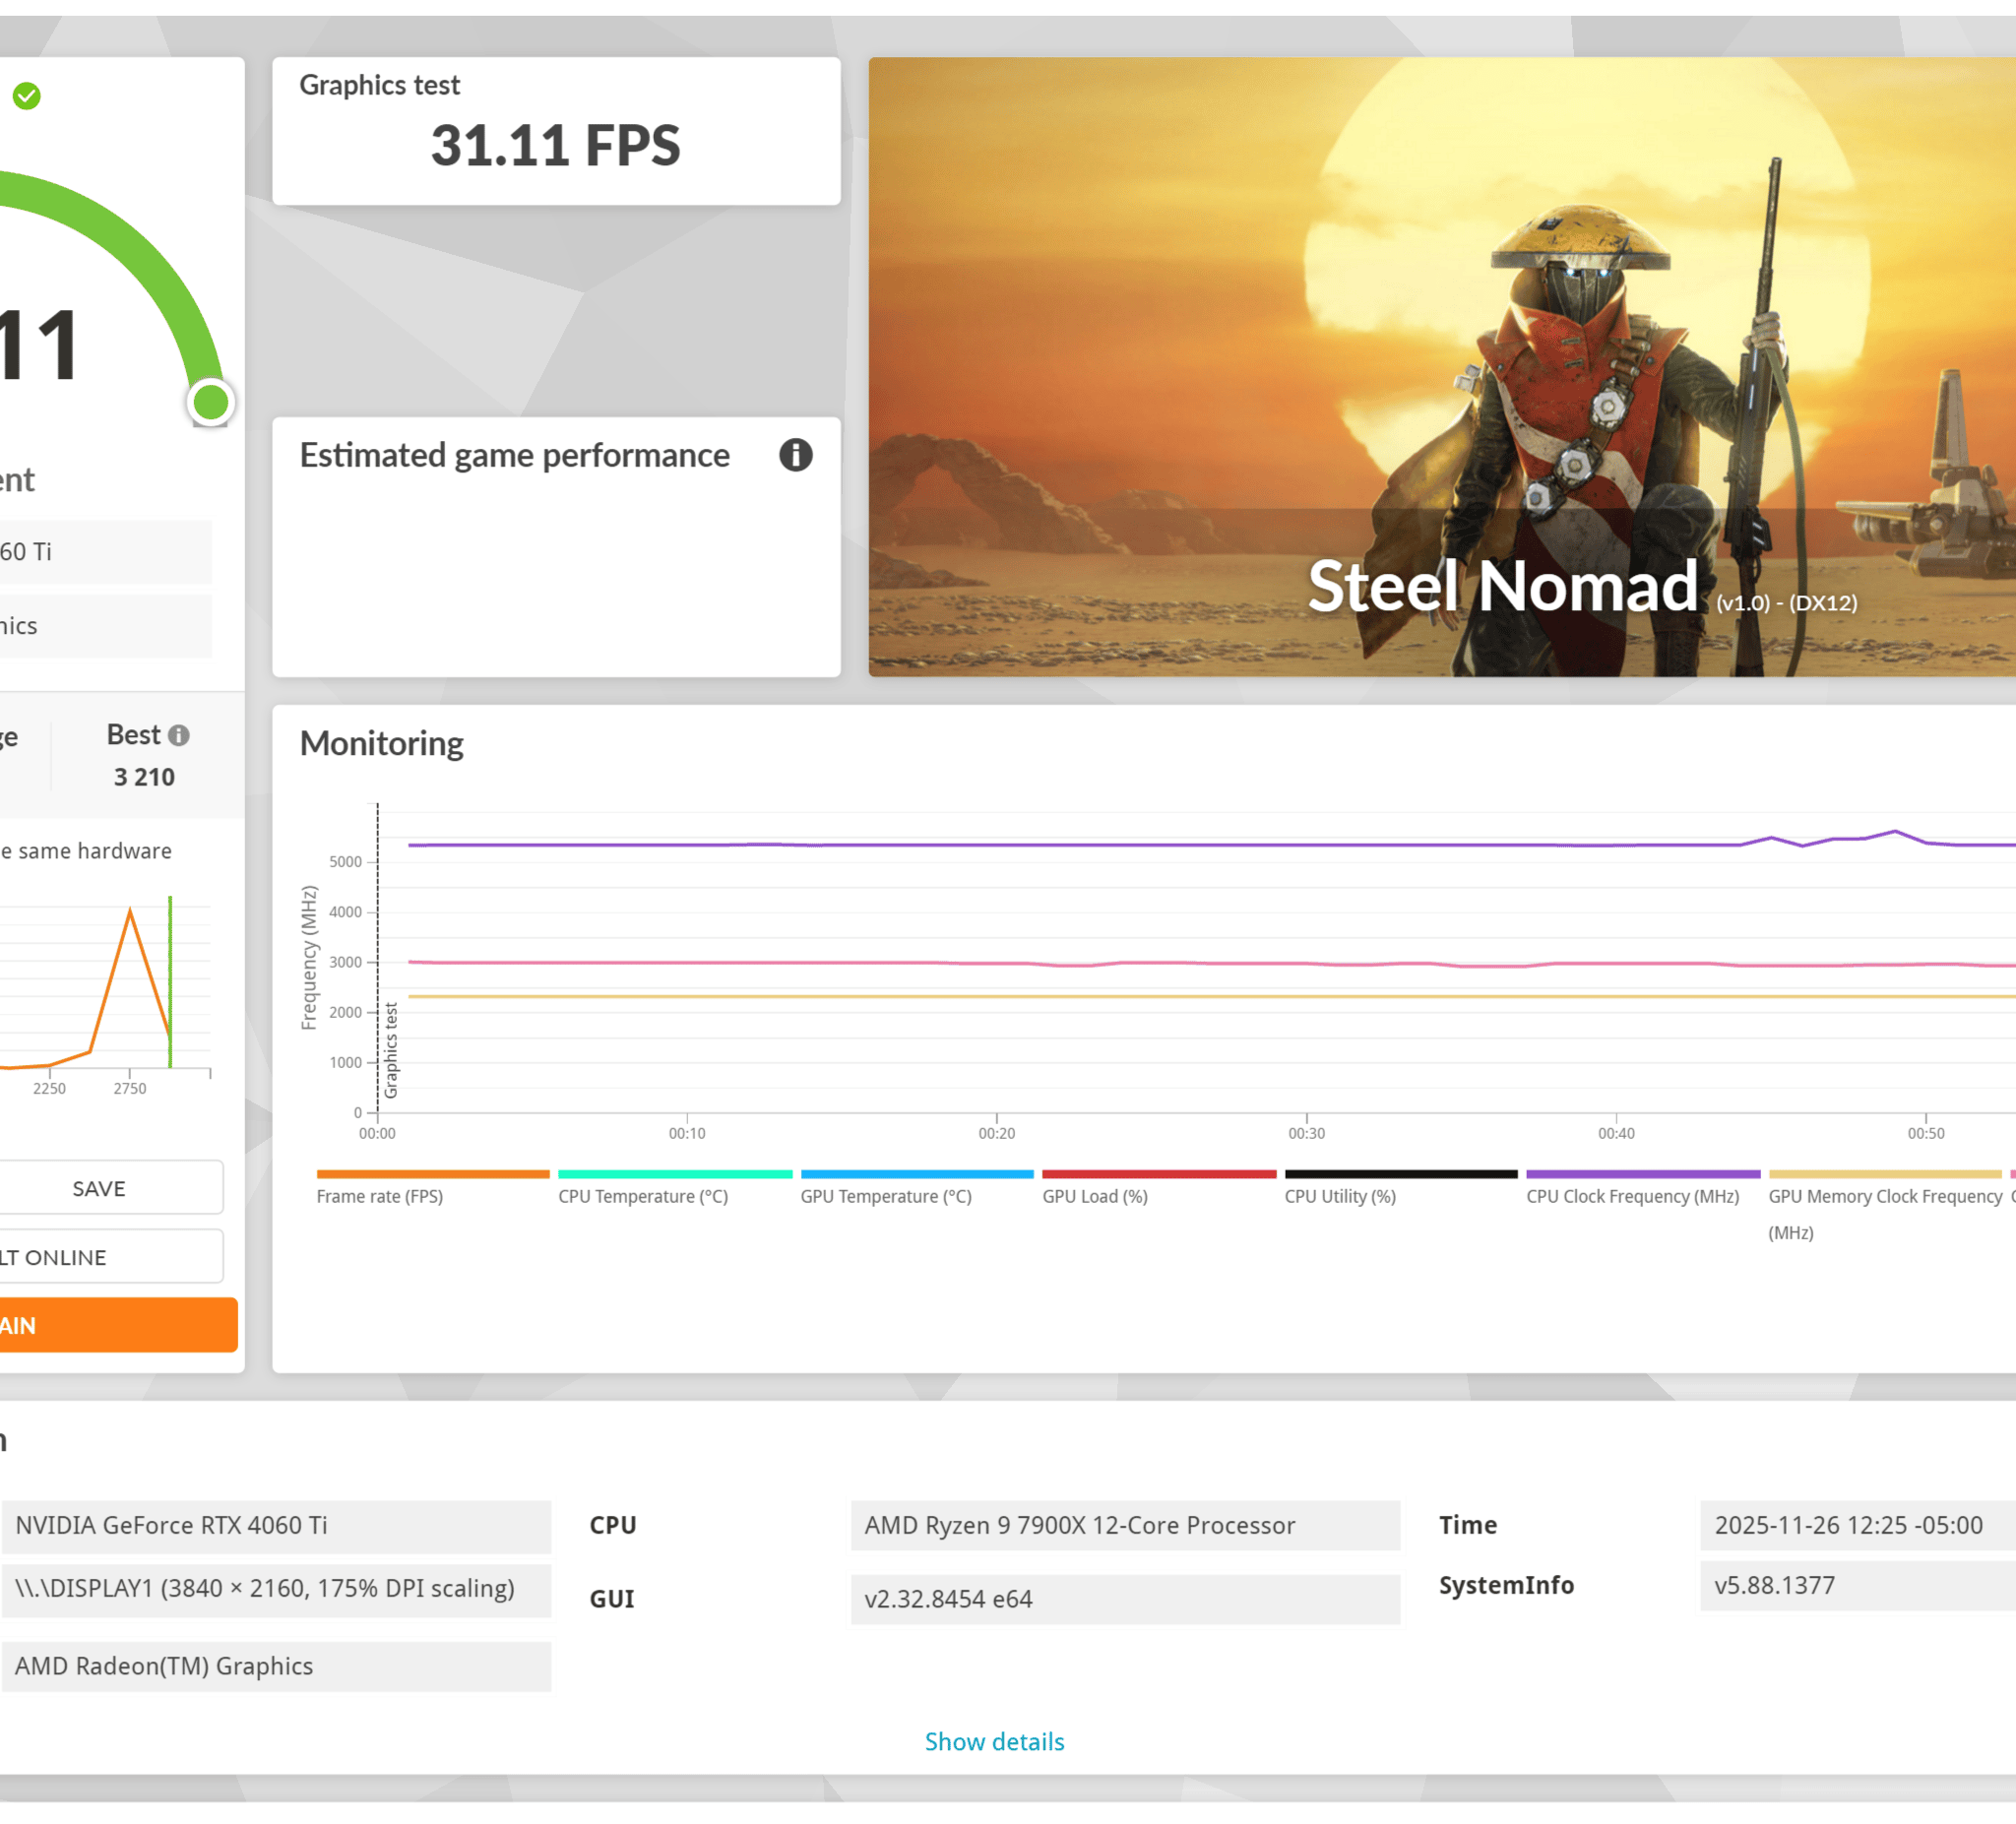Click the AMD Radeon(TM) Graphics entry

click(x=276, y=1666)
